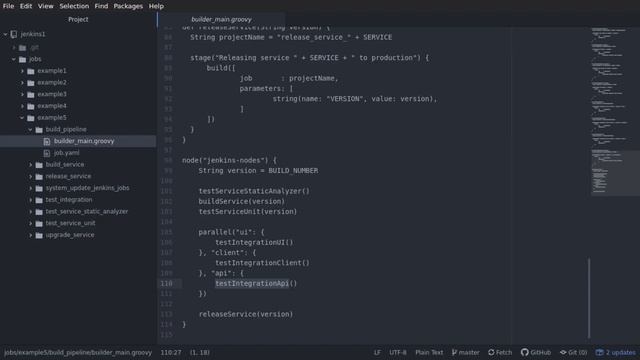This screenshot has height=360, width=640.
Task: Expand the upgrade_service folder
Action: tap(31, 236)
